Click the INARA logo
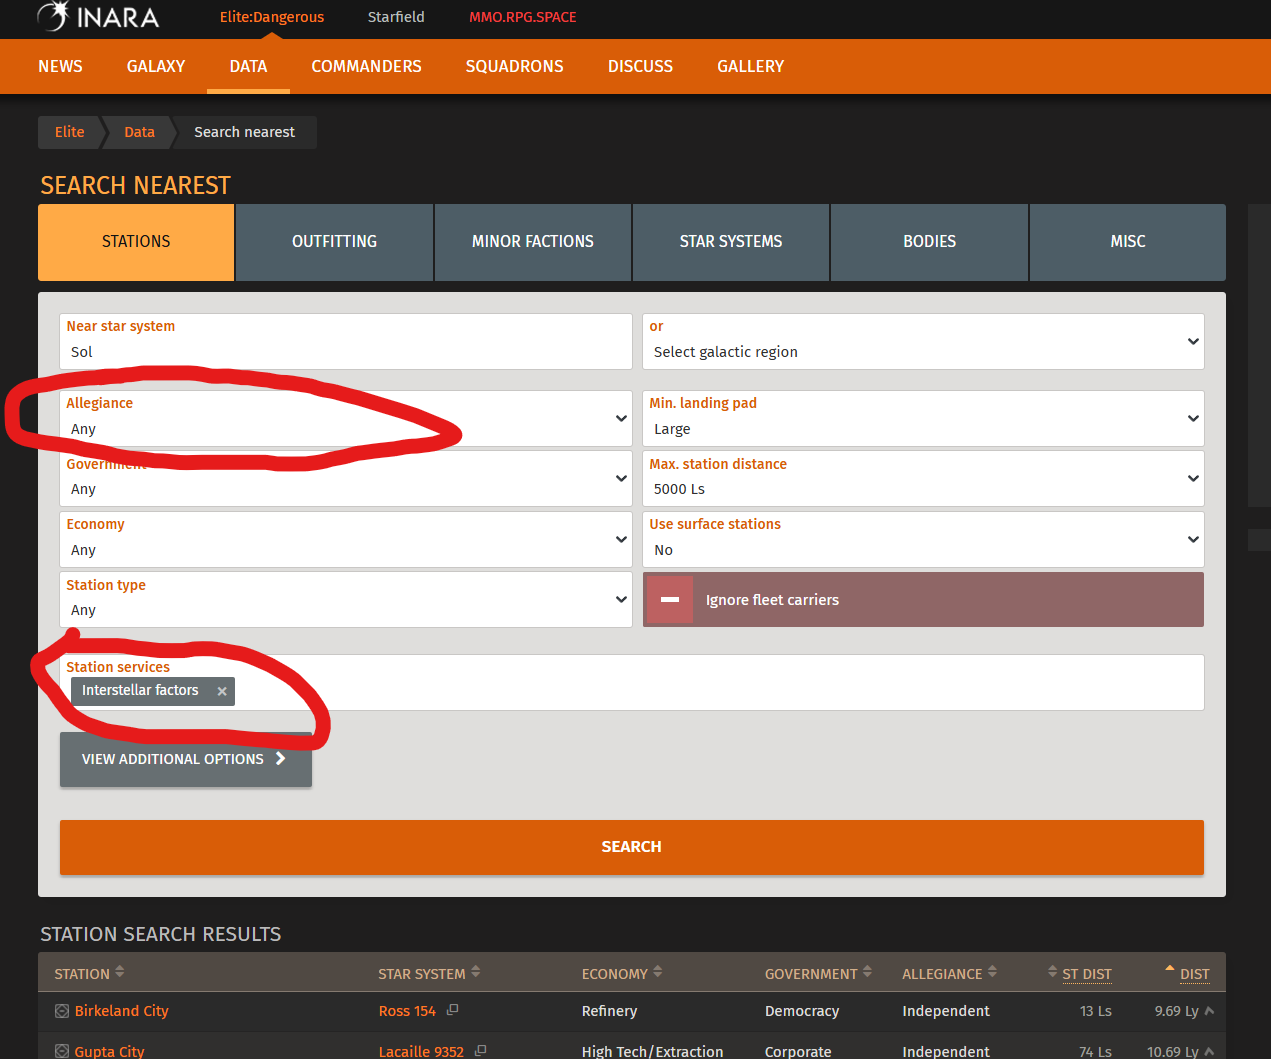This screenshot has width=1271, height=1059. tap(98, 16)
